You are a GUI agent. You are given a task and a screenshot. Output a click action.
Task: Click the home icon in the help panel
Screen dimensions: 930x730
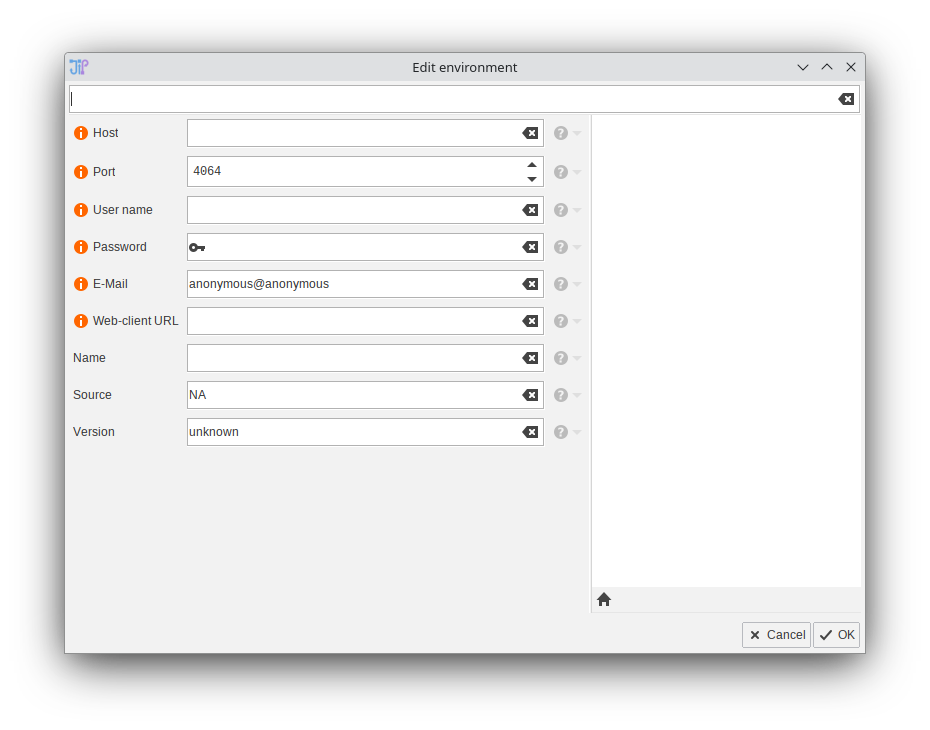[x=604, y=600]
